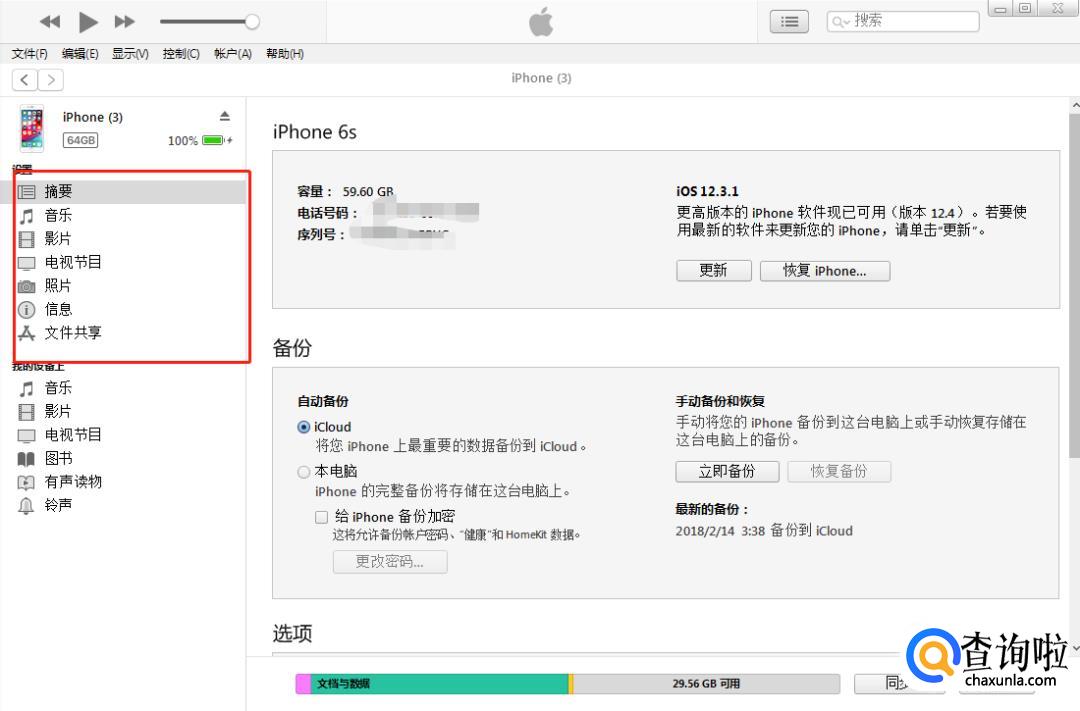The width and height of the screenshot is (1080, 711).
Task: Click the 信息 info icon
Action: pyautogui.click(x=26, y=310)
